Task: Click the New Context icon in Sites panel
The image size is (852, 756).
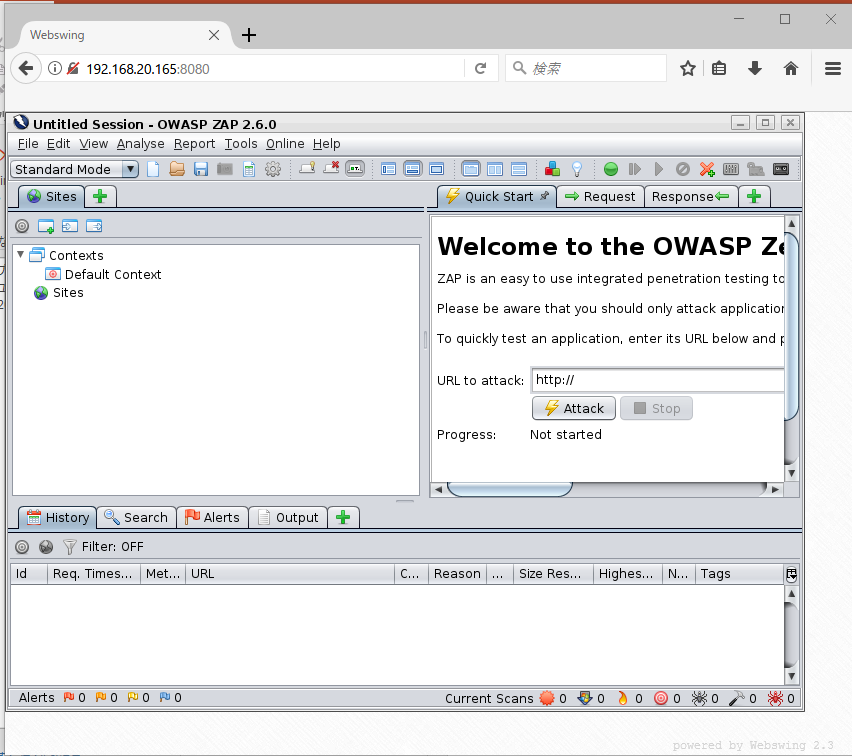Action: 46,226
